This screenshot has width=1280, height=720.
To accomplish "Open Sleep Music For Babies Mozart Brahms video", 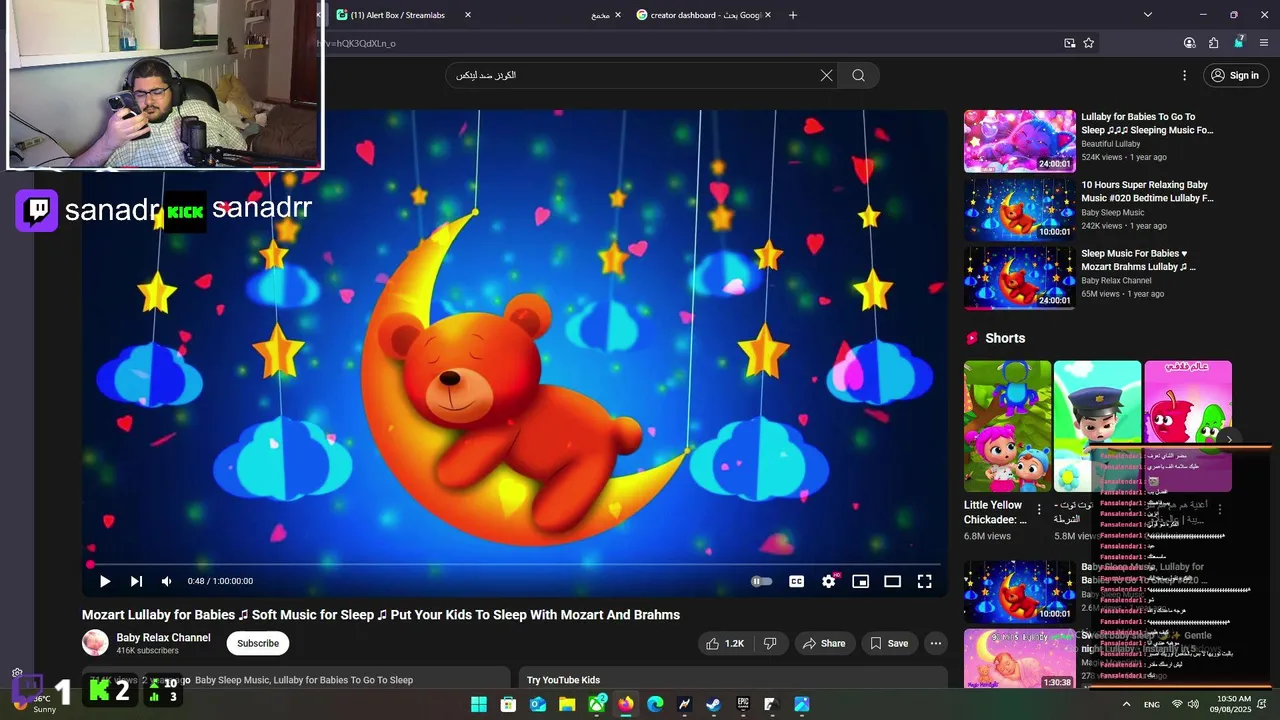I will [x=1019, y=277].
